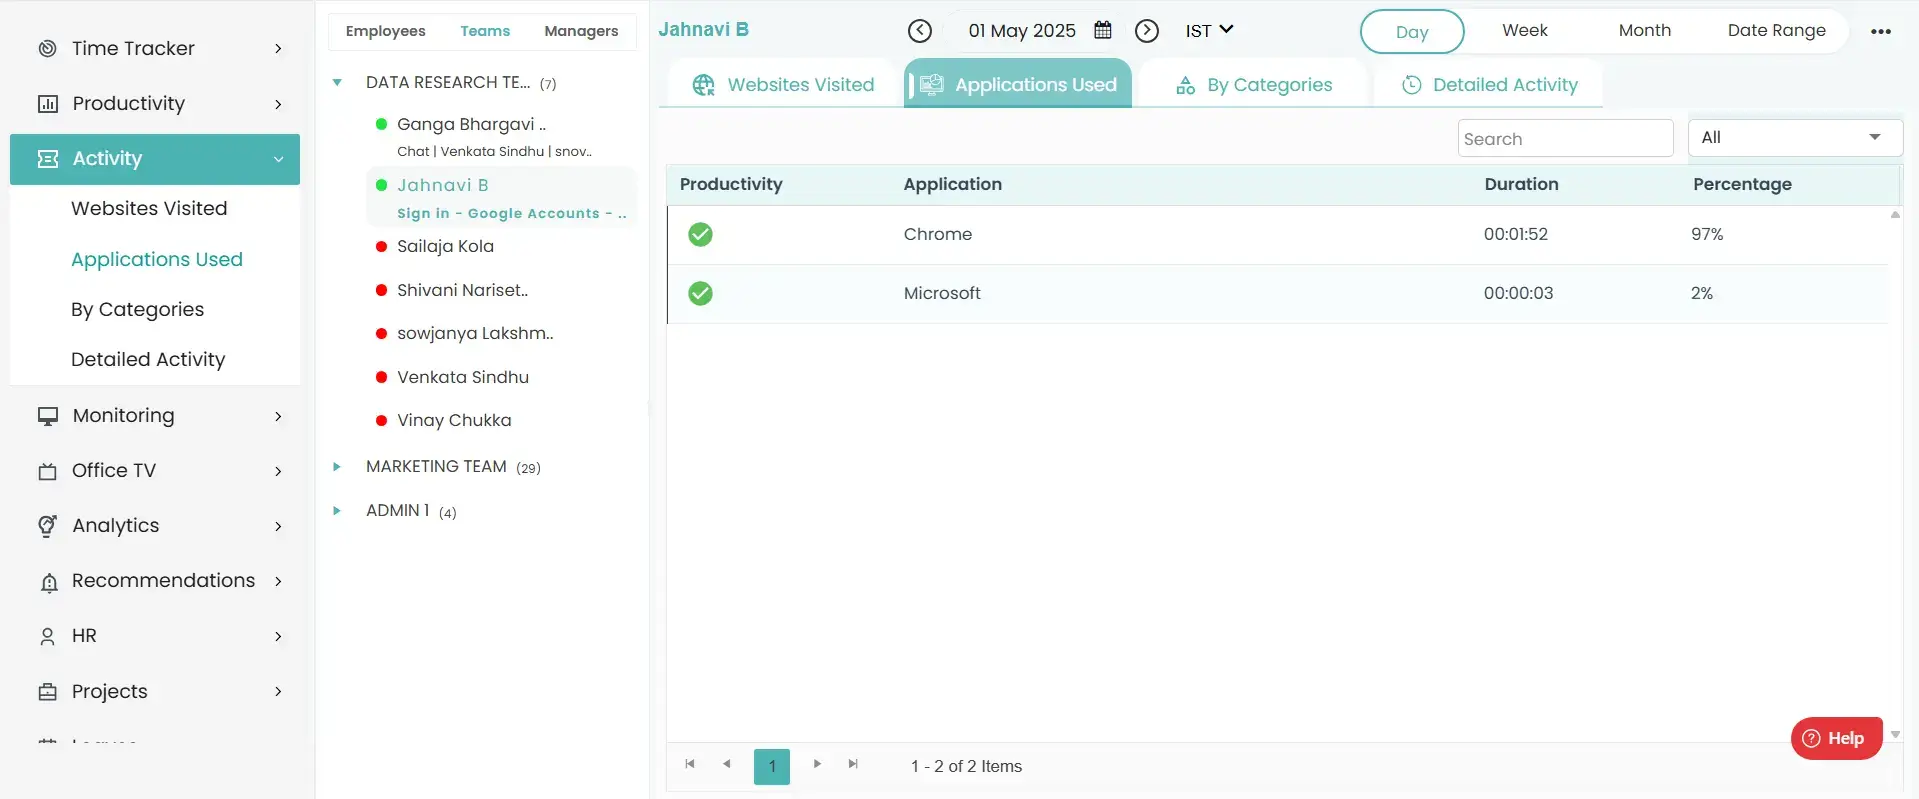Image resolution: width=1919 pixels, height=799 pixels.
Task: Open Applications Used in sidebar
Action: 157,260
